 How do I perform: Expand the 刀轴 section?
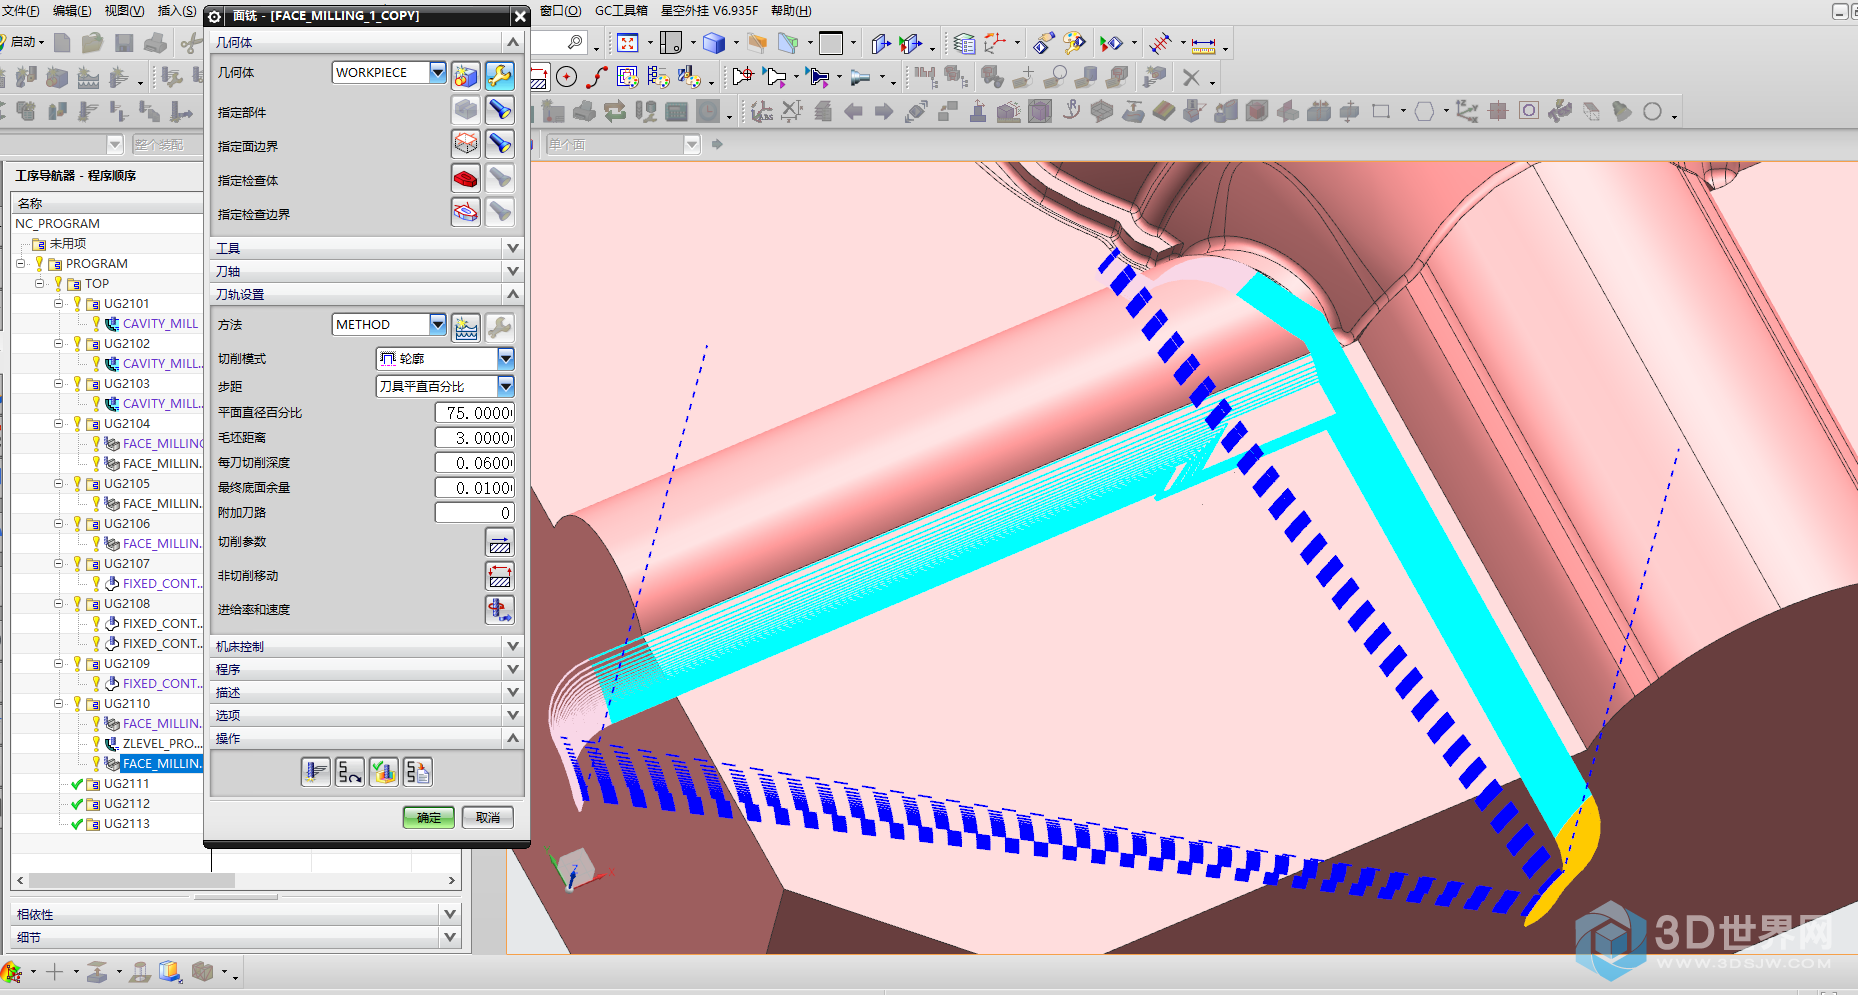pos(513,271)
